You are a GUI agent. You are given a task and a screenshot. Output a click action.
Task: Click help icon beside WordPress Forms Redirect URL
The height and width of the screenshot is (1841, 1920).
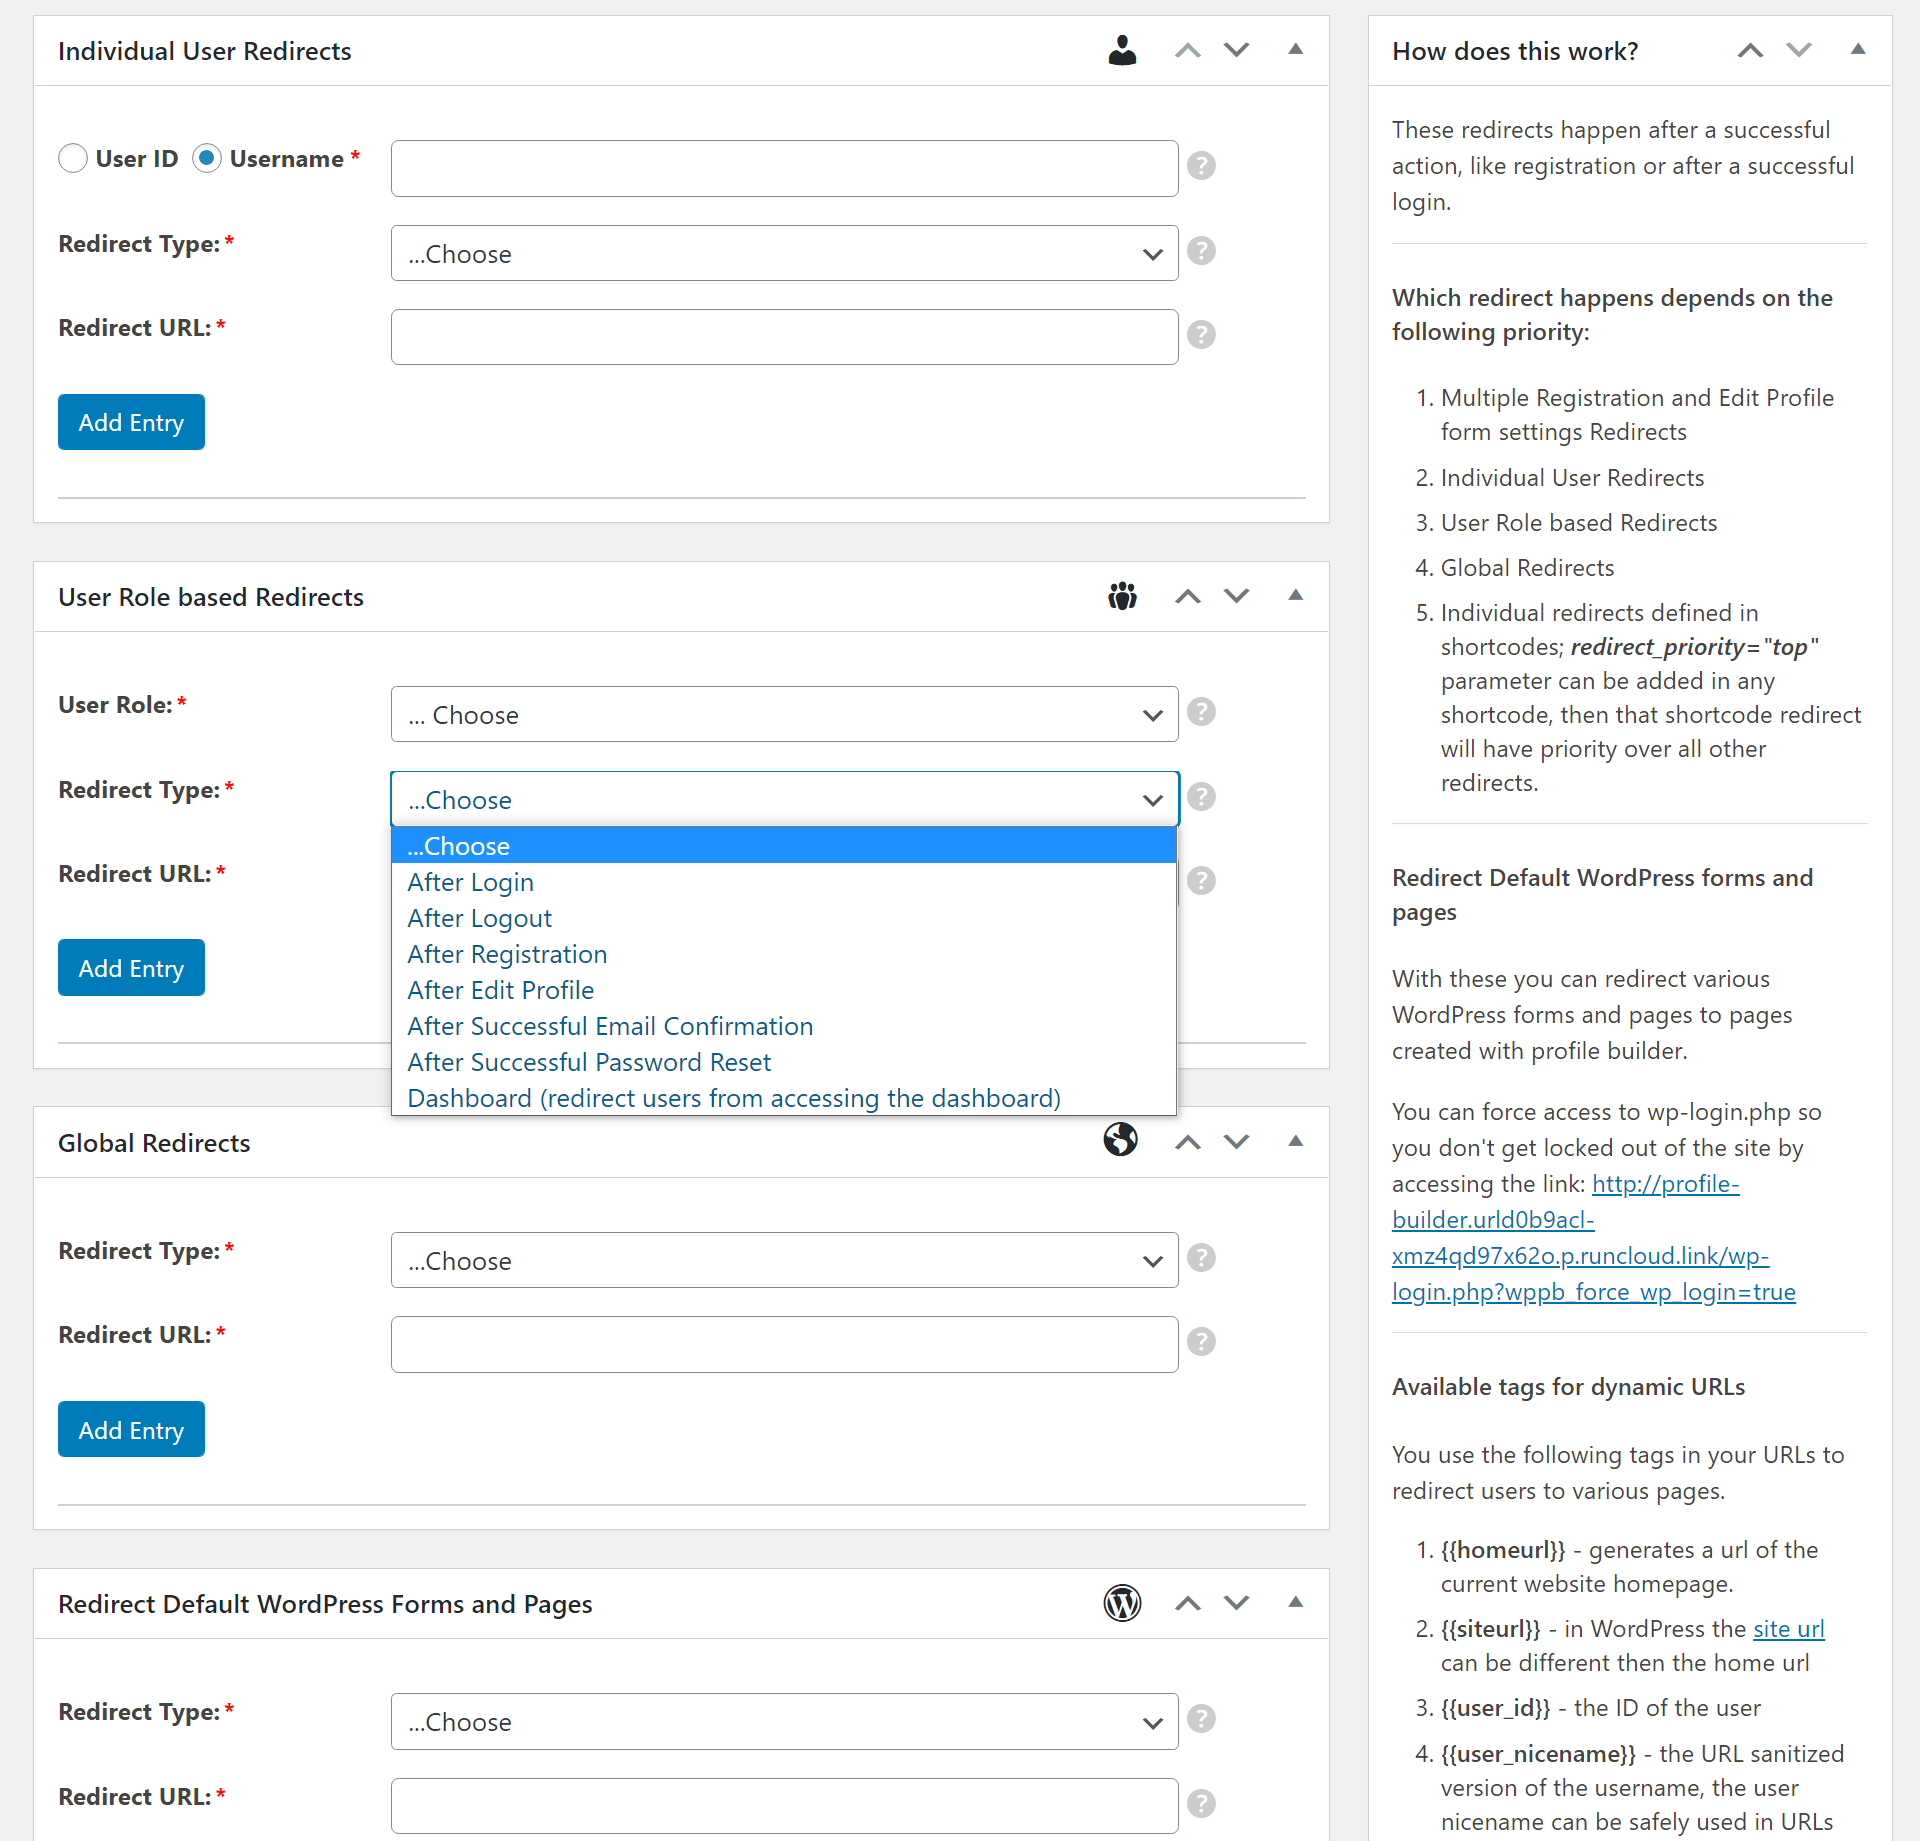point(1201,1803)
